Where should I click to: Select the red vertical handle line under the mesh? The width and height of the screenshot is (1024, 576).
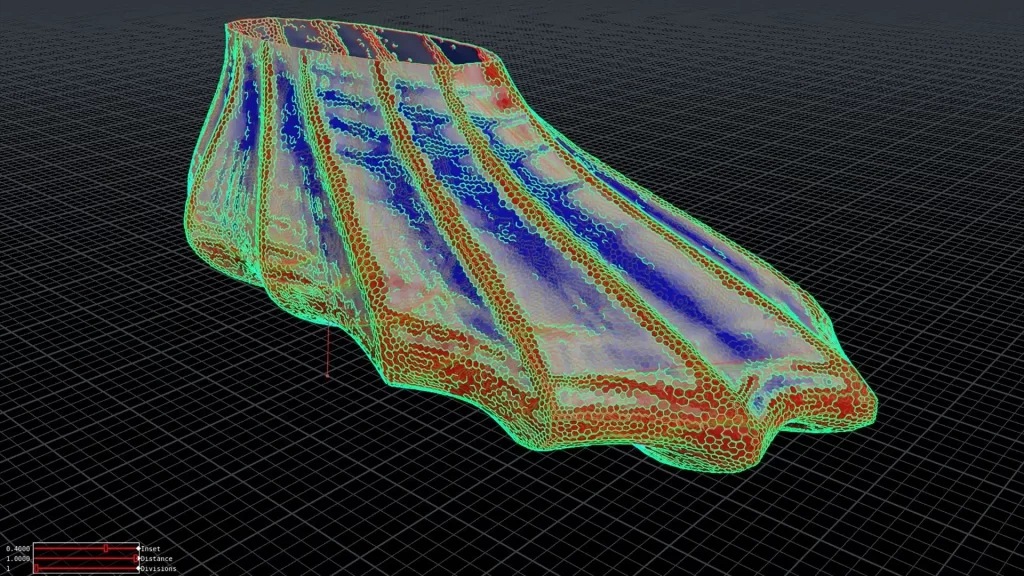(x=328, y=352)
